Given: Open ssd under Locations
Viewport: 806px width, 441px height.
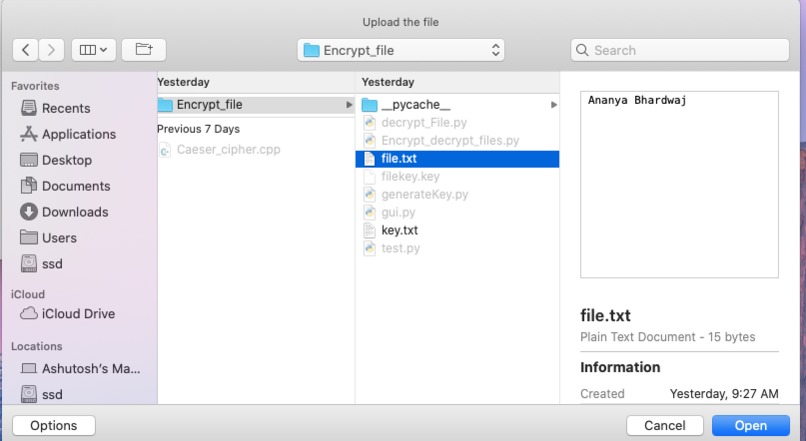Looking at the screenshot, I should tap(52, 394).
